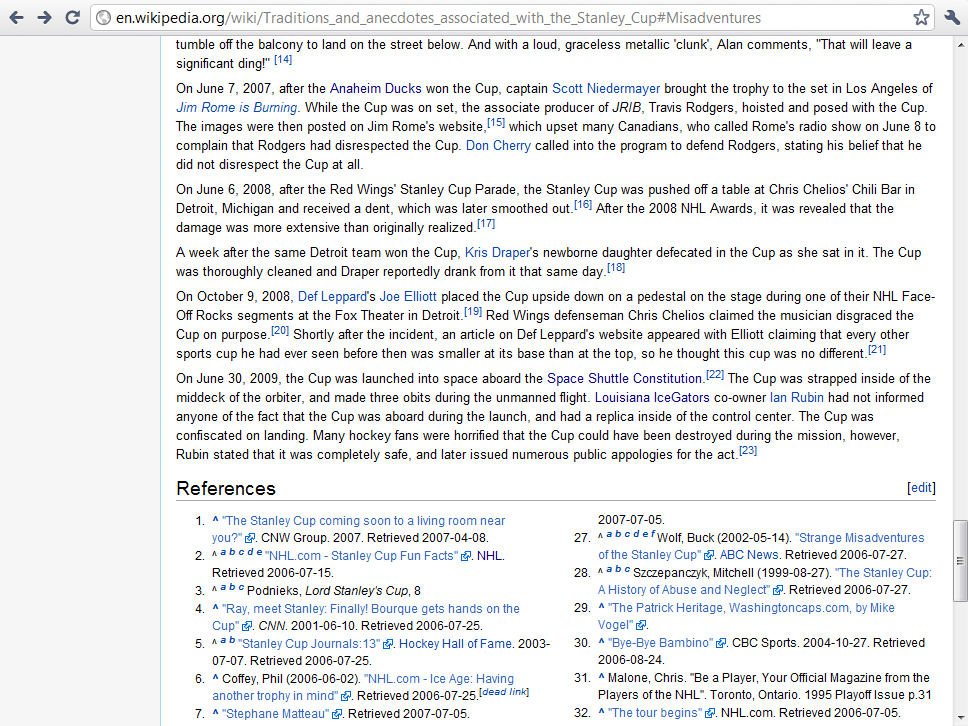The width and height of the screenshot is (968, 726).
Task: Follow the Don Cherry link
Action: pos(498,146)
